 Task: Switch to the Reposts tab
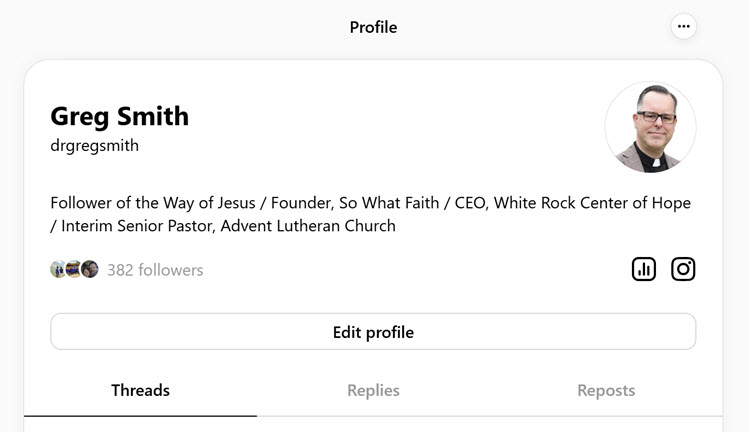[x=606, y=390]
